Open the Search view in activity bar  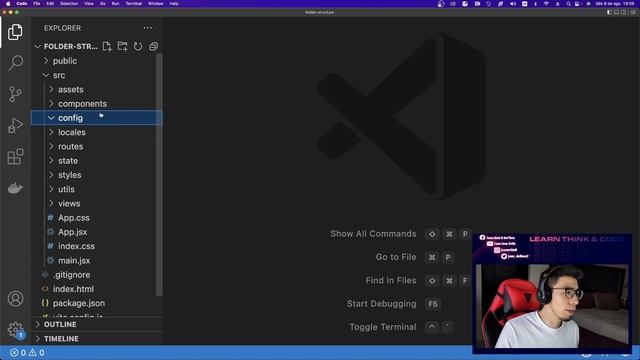15,63
